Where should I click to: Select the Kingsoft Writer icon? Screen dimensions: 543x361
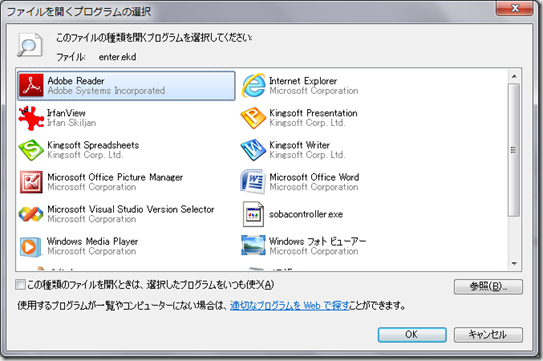click(x=253, y=150)
